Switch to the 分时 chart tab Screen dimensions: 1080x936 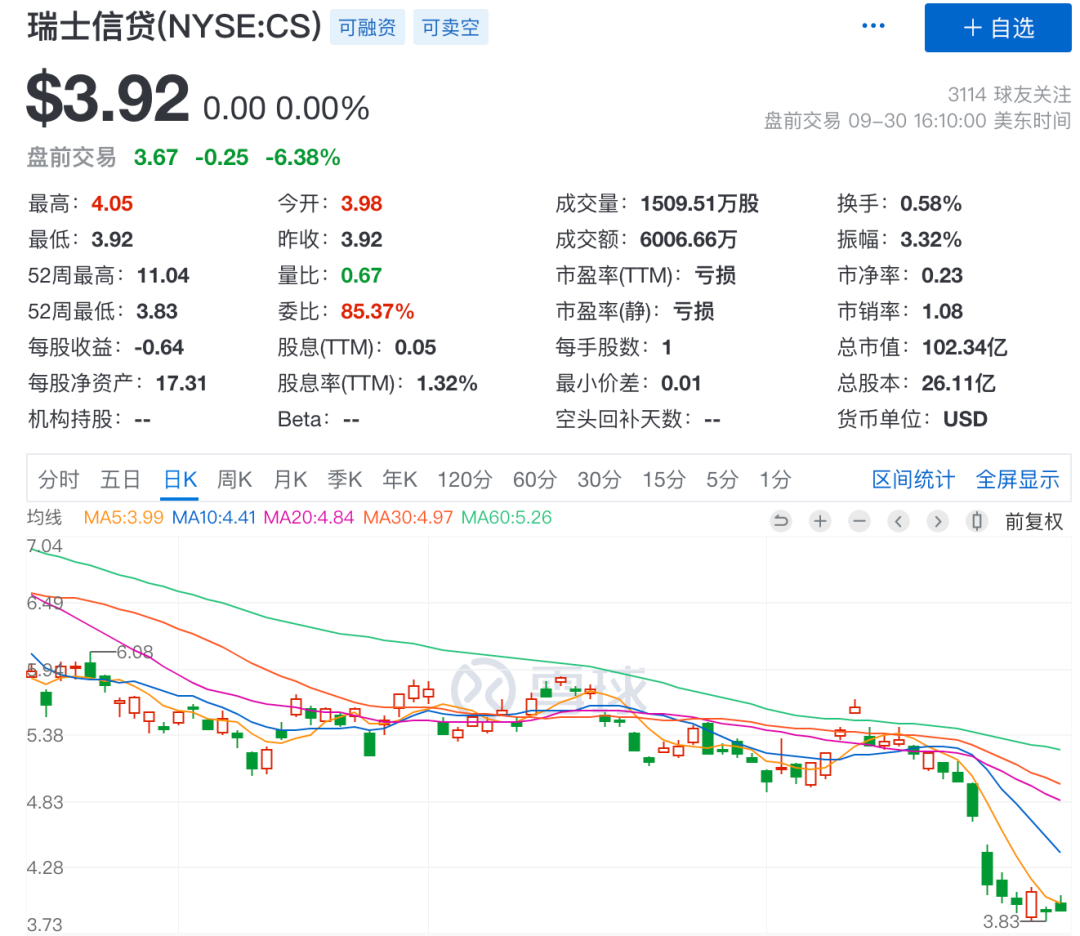(x=59, y=479)
